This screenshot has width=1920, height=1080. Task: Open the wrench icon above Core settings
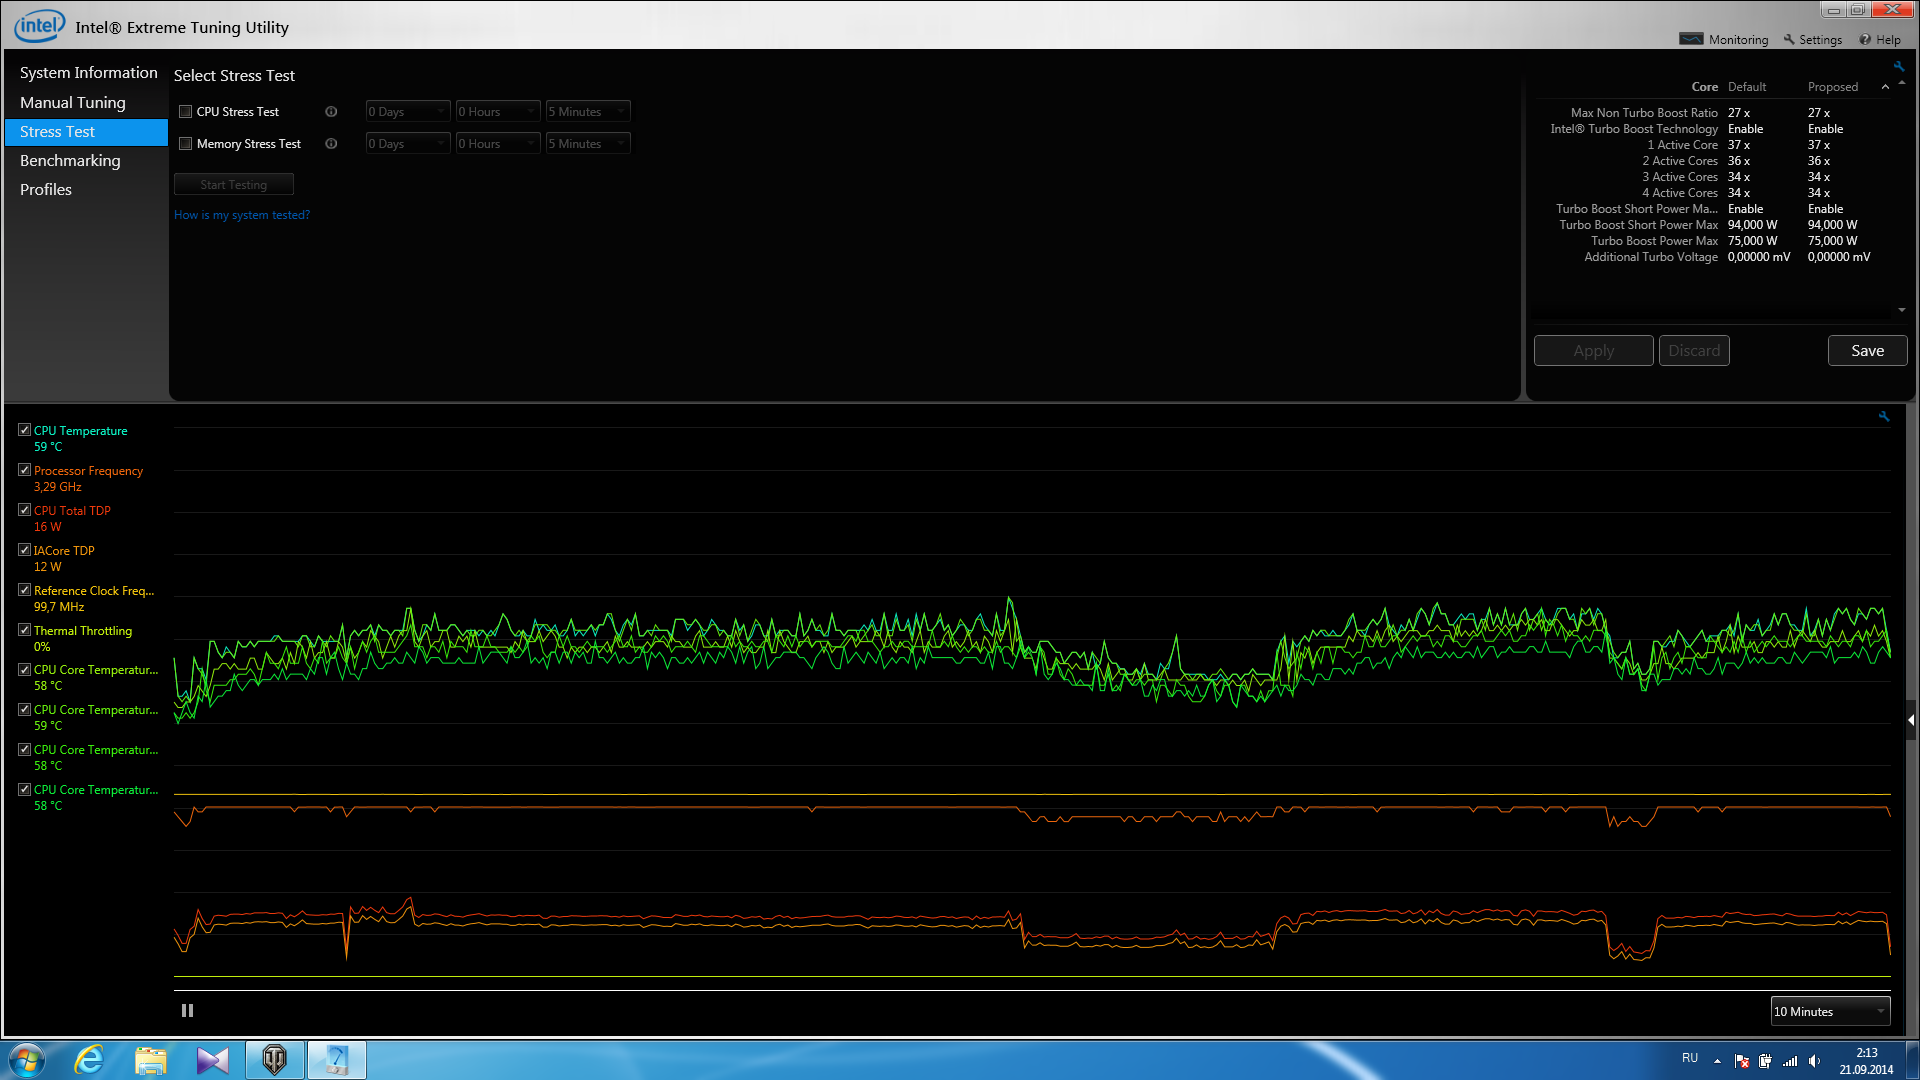1898,67
